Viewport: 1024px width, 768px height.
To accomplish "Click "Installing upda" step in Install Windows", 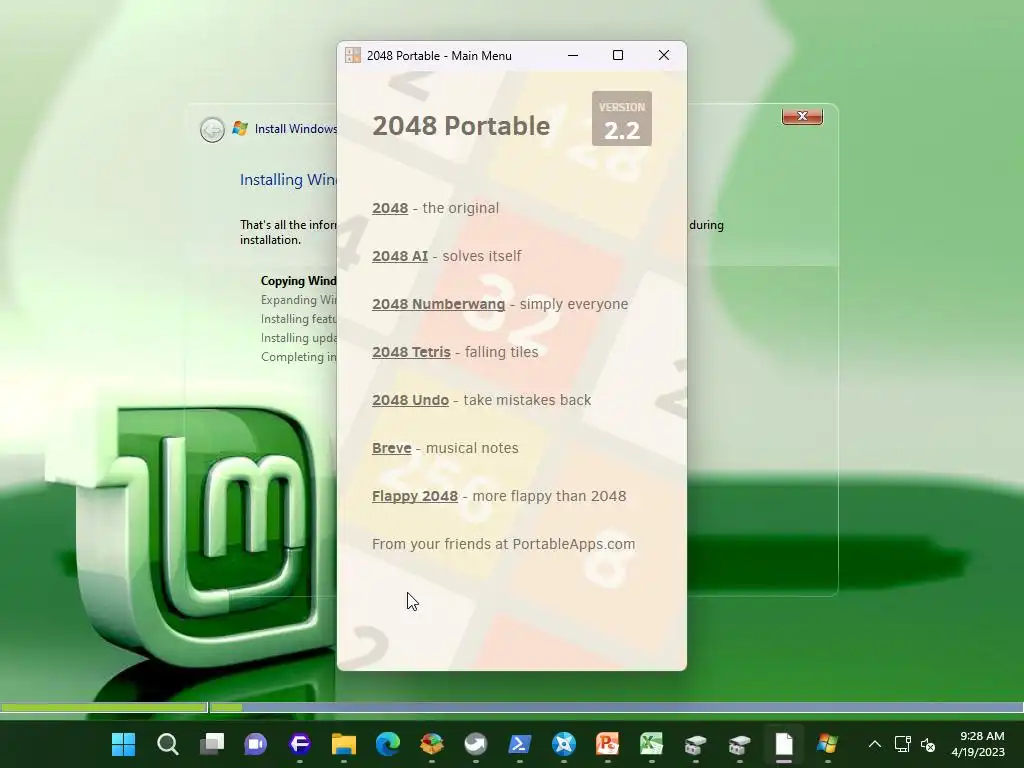I will coord(298,338).
